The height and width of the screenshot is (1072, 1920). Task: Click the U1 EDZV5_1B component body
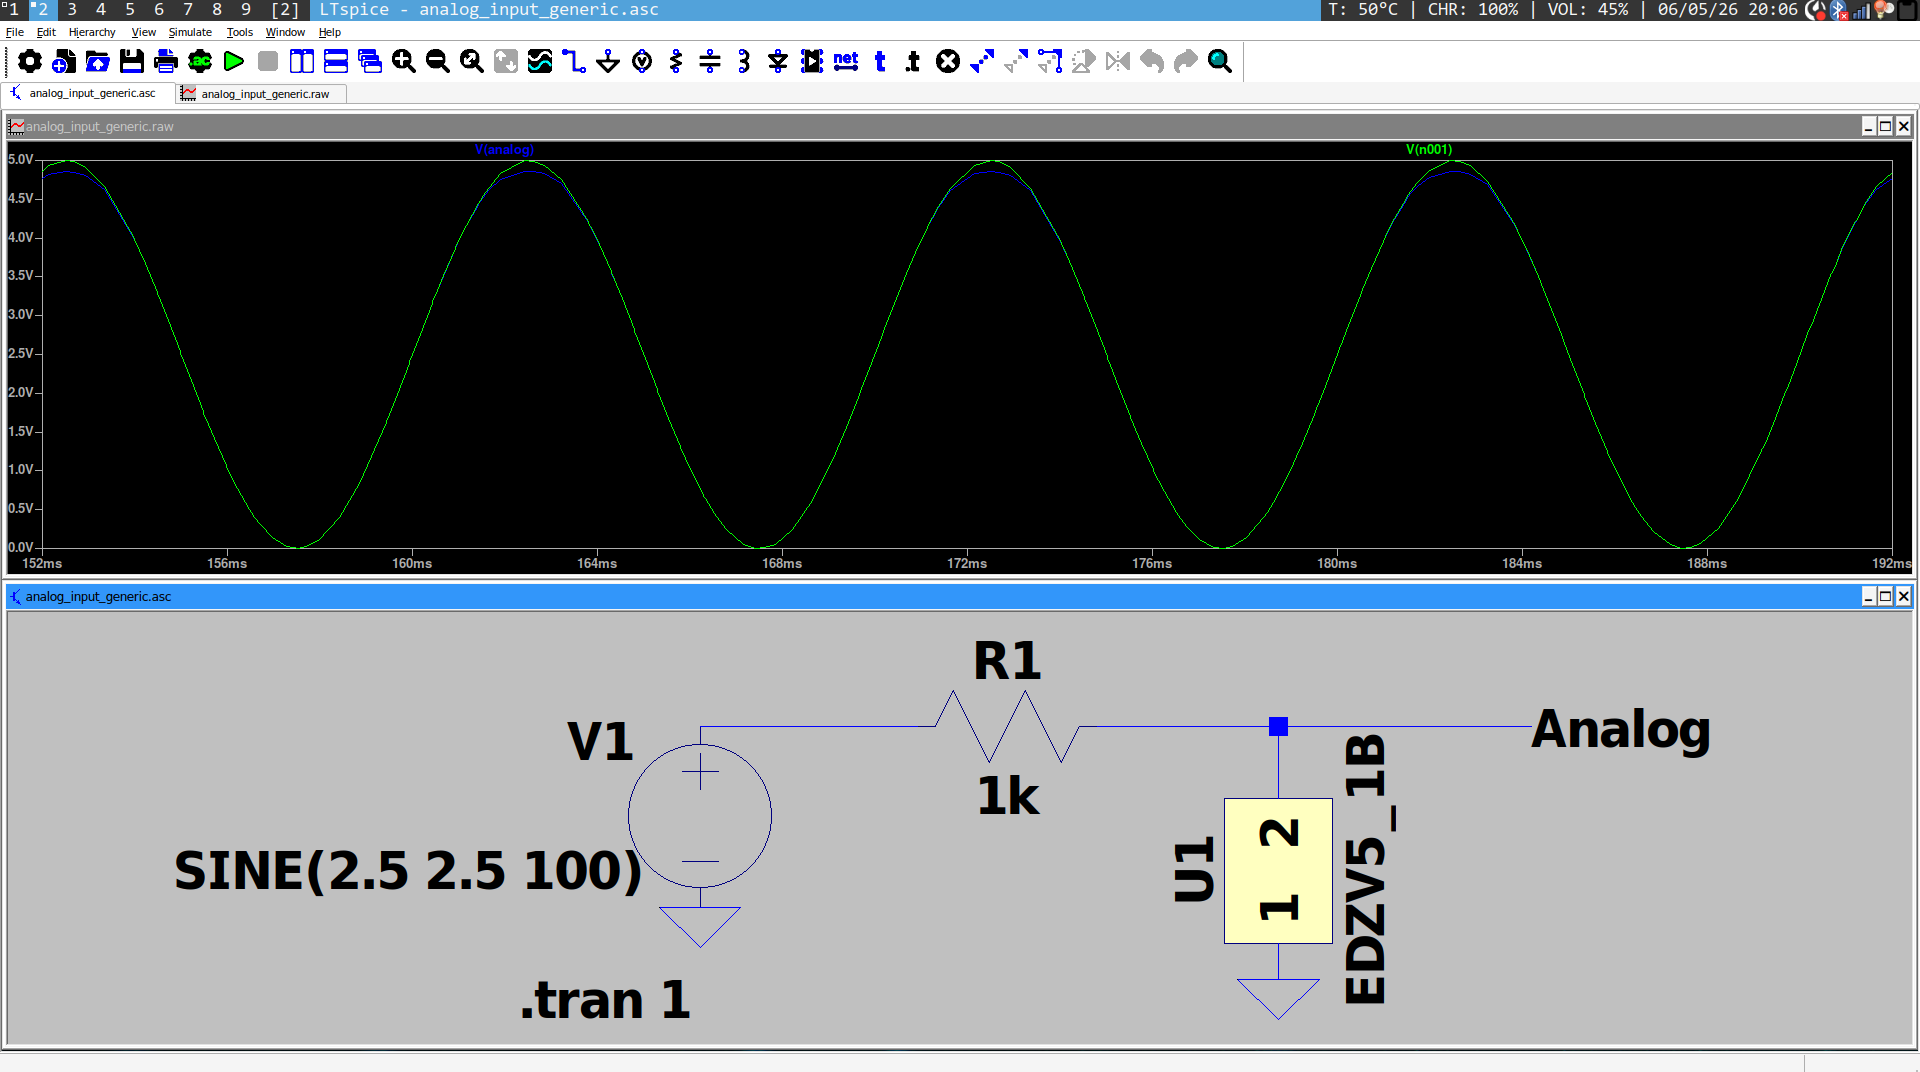point(1278,870)
